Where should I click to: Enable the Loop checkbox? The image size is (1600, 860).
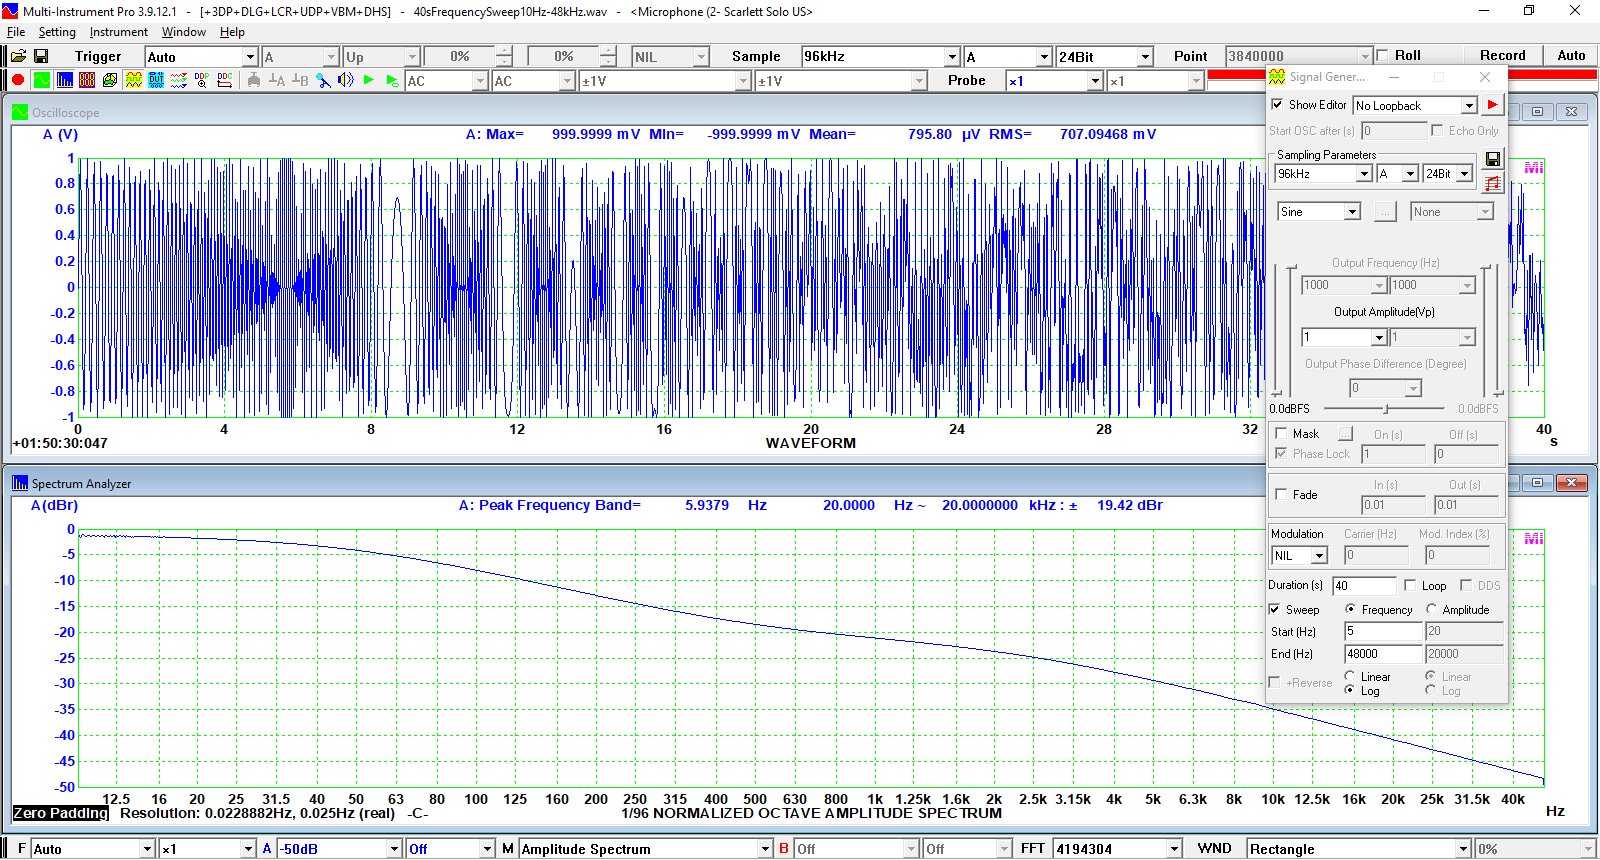1410,586
